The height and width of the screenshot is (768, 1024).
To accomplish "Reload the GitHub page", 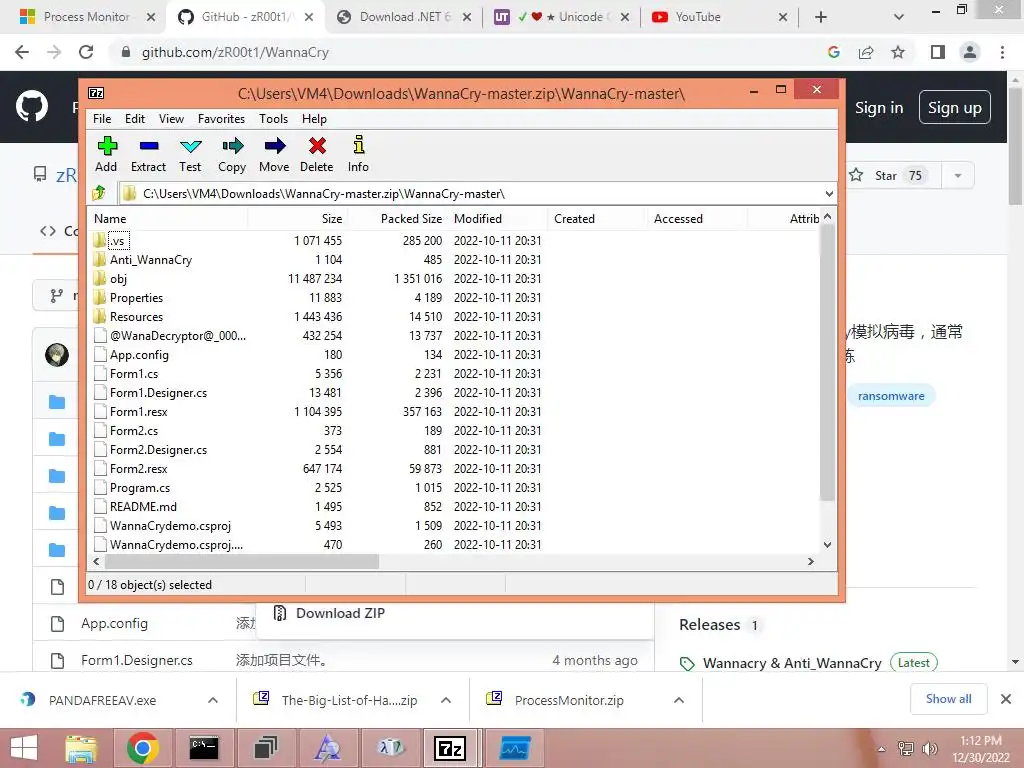I will pos(86,52).
